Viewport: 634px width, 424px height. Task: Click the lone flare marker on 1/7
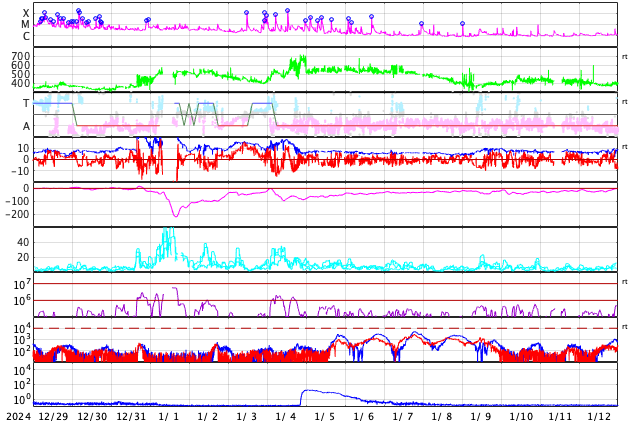[x=422, y=24]
